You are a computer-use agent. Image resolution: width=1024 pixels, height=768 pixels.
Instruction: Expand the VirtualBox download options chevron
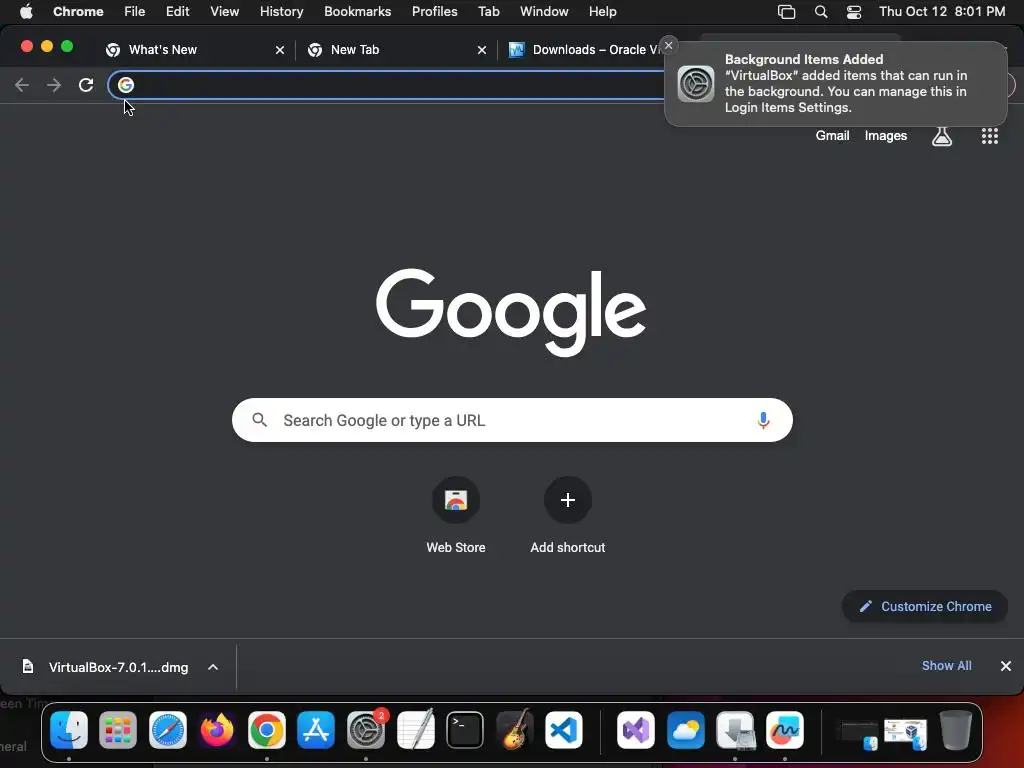tap(213, 667)
